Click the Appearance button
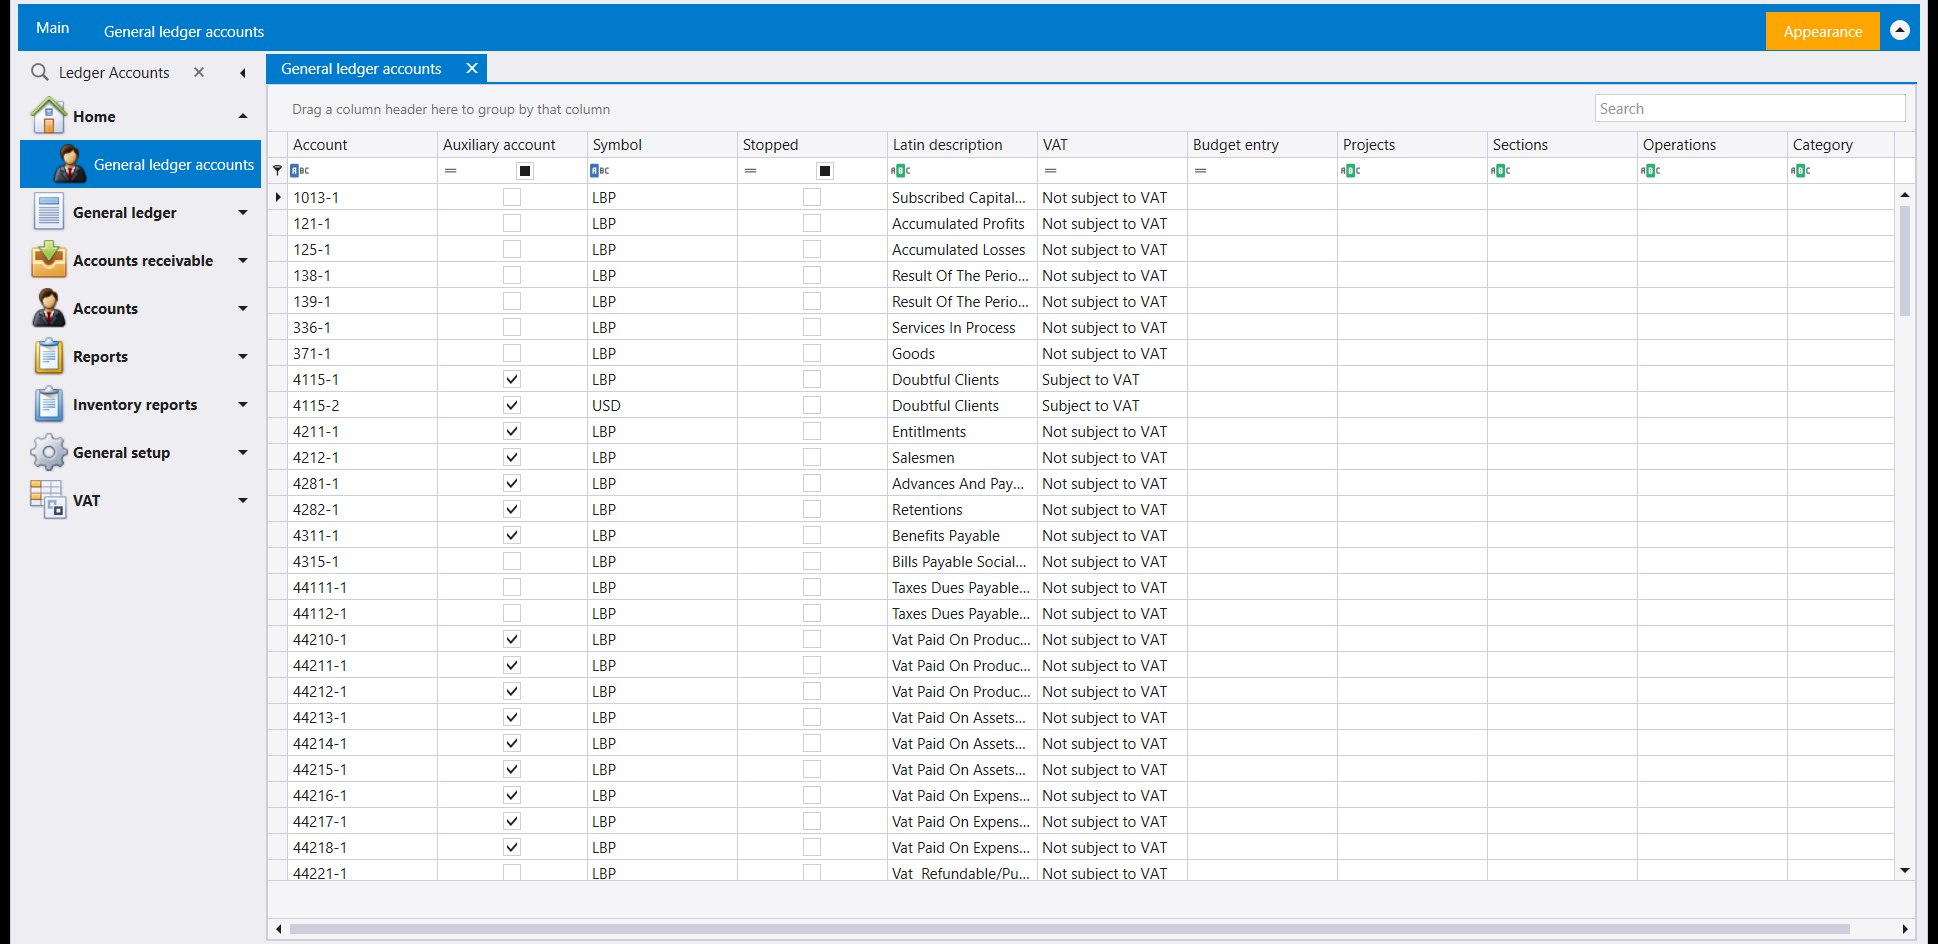This screenshot has height=944, width=1938. (1822, 31)
